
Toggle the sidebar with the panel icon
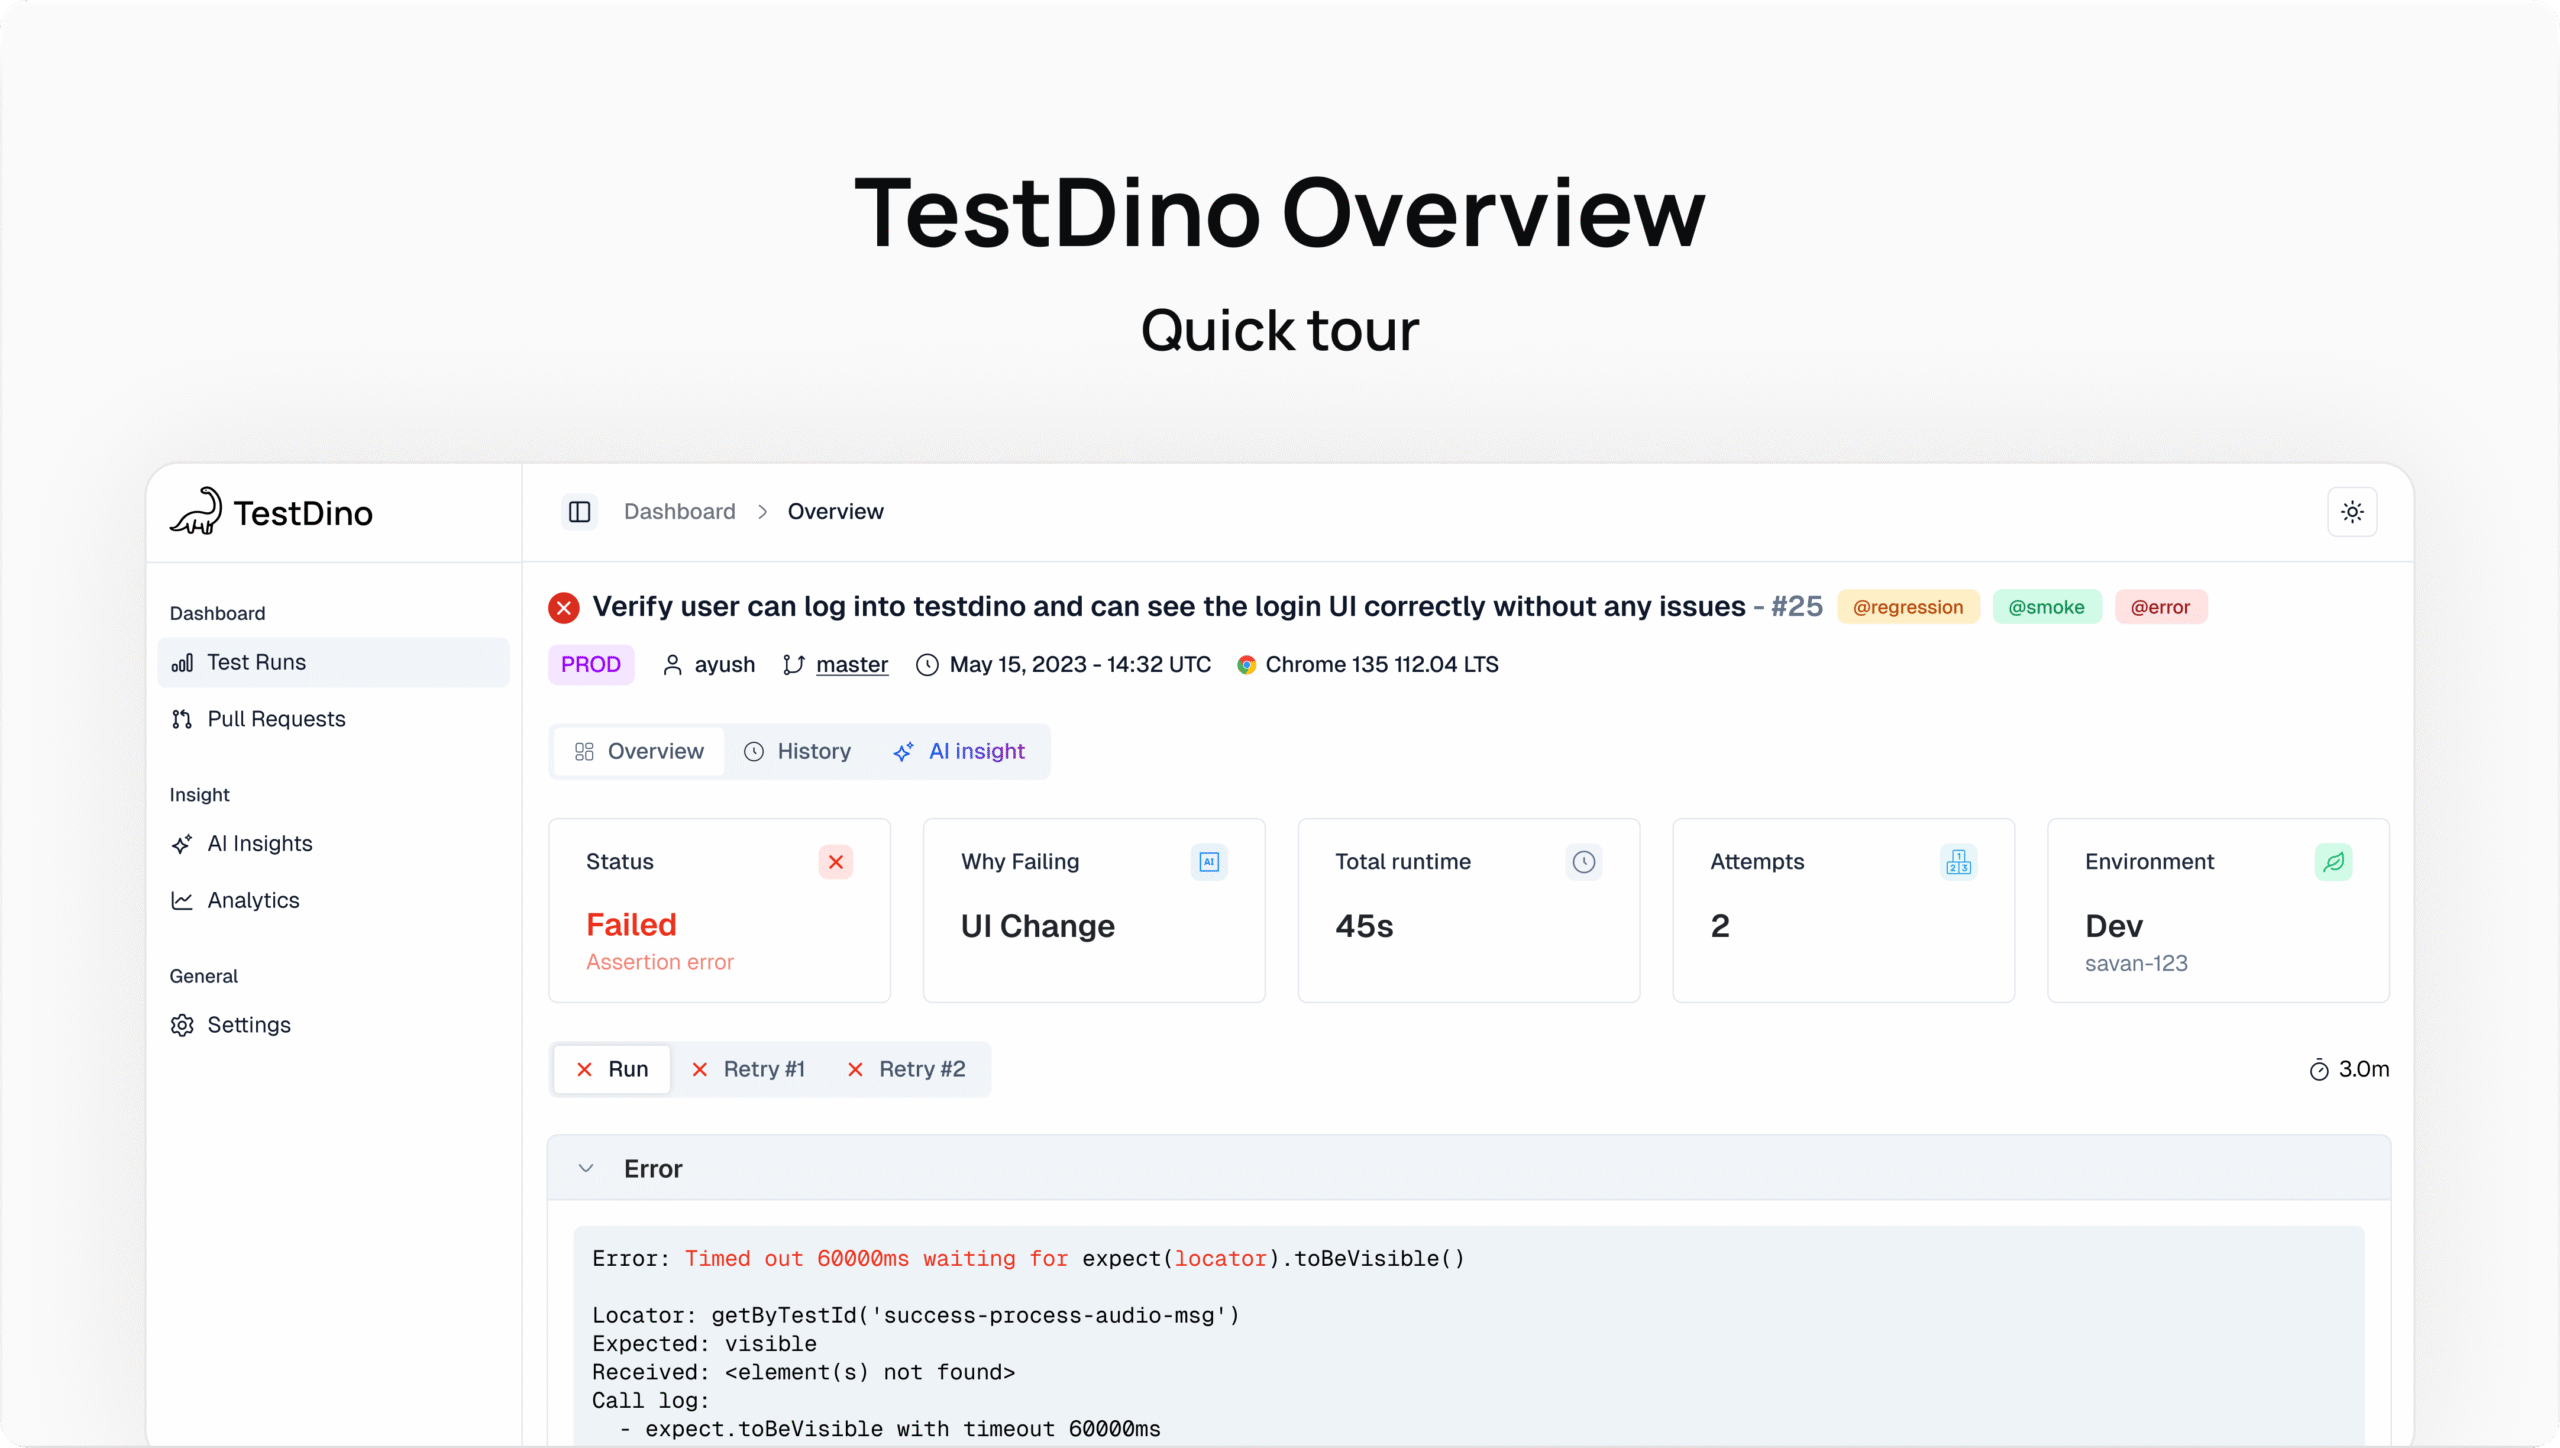point(579,511)
